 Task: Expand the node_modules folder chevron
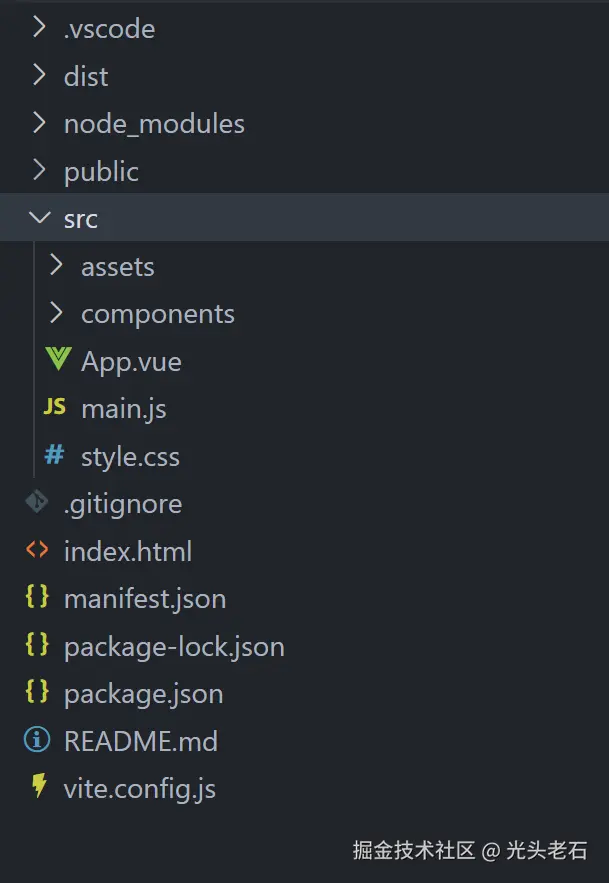tap(38, 123)
